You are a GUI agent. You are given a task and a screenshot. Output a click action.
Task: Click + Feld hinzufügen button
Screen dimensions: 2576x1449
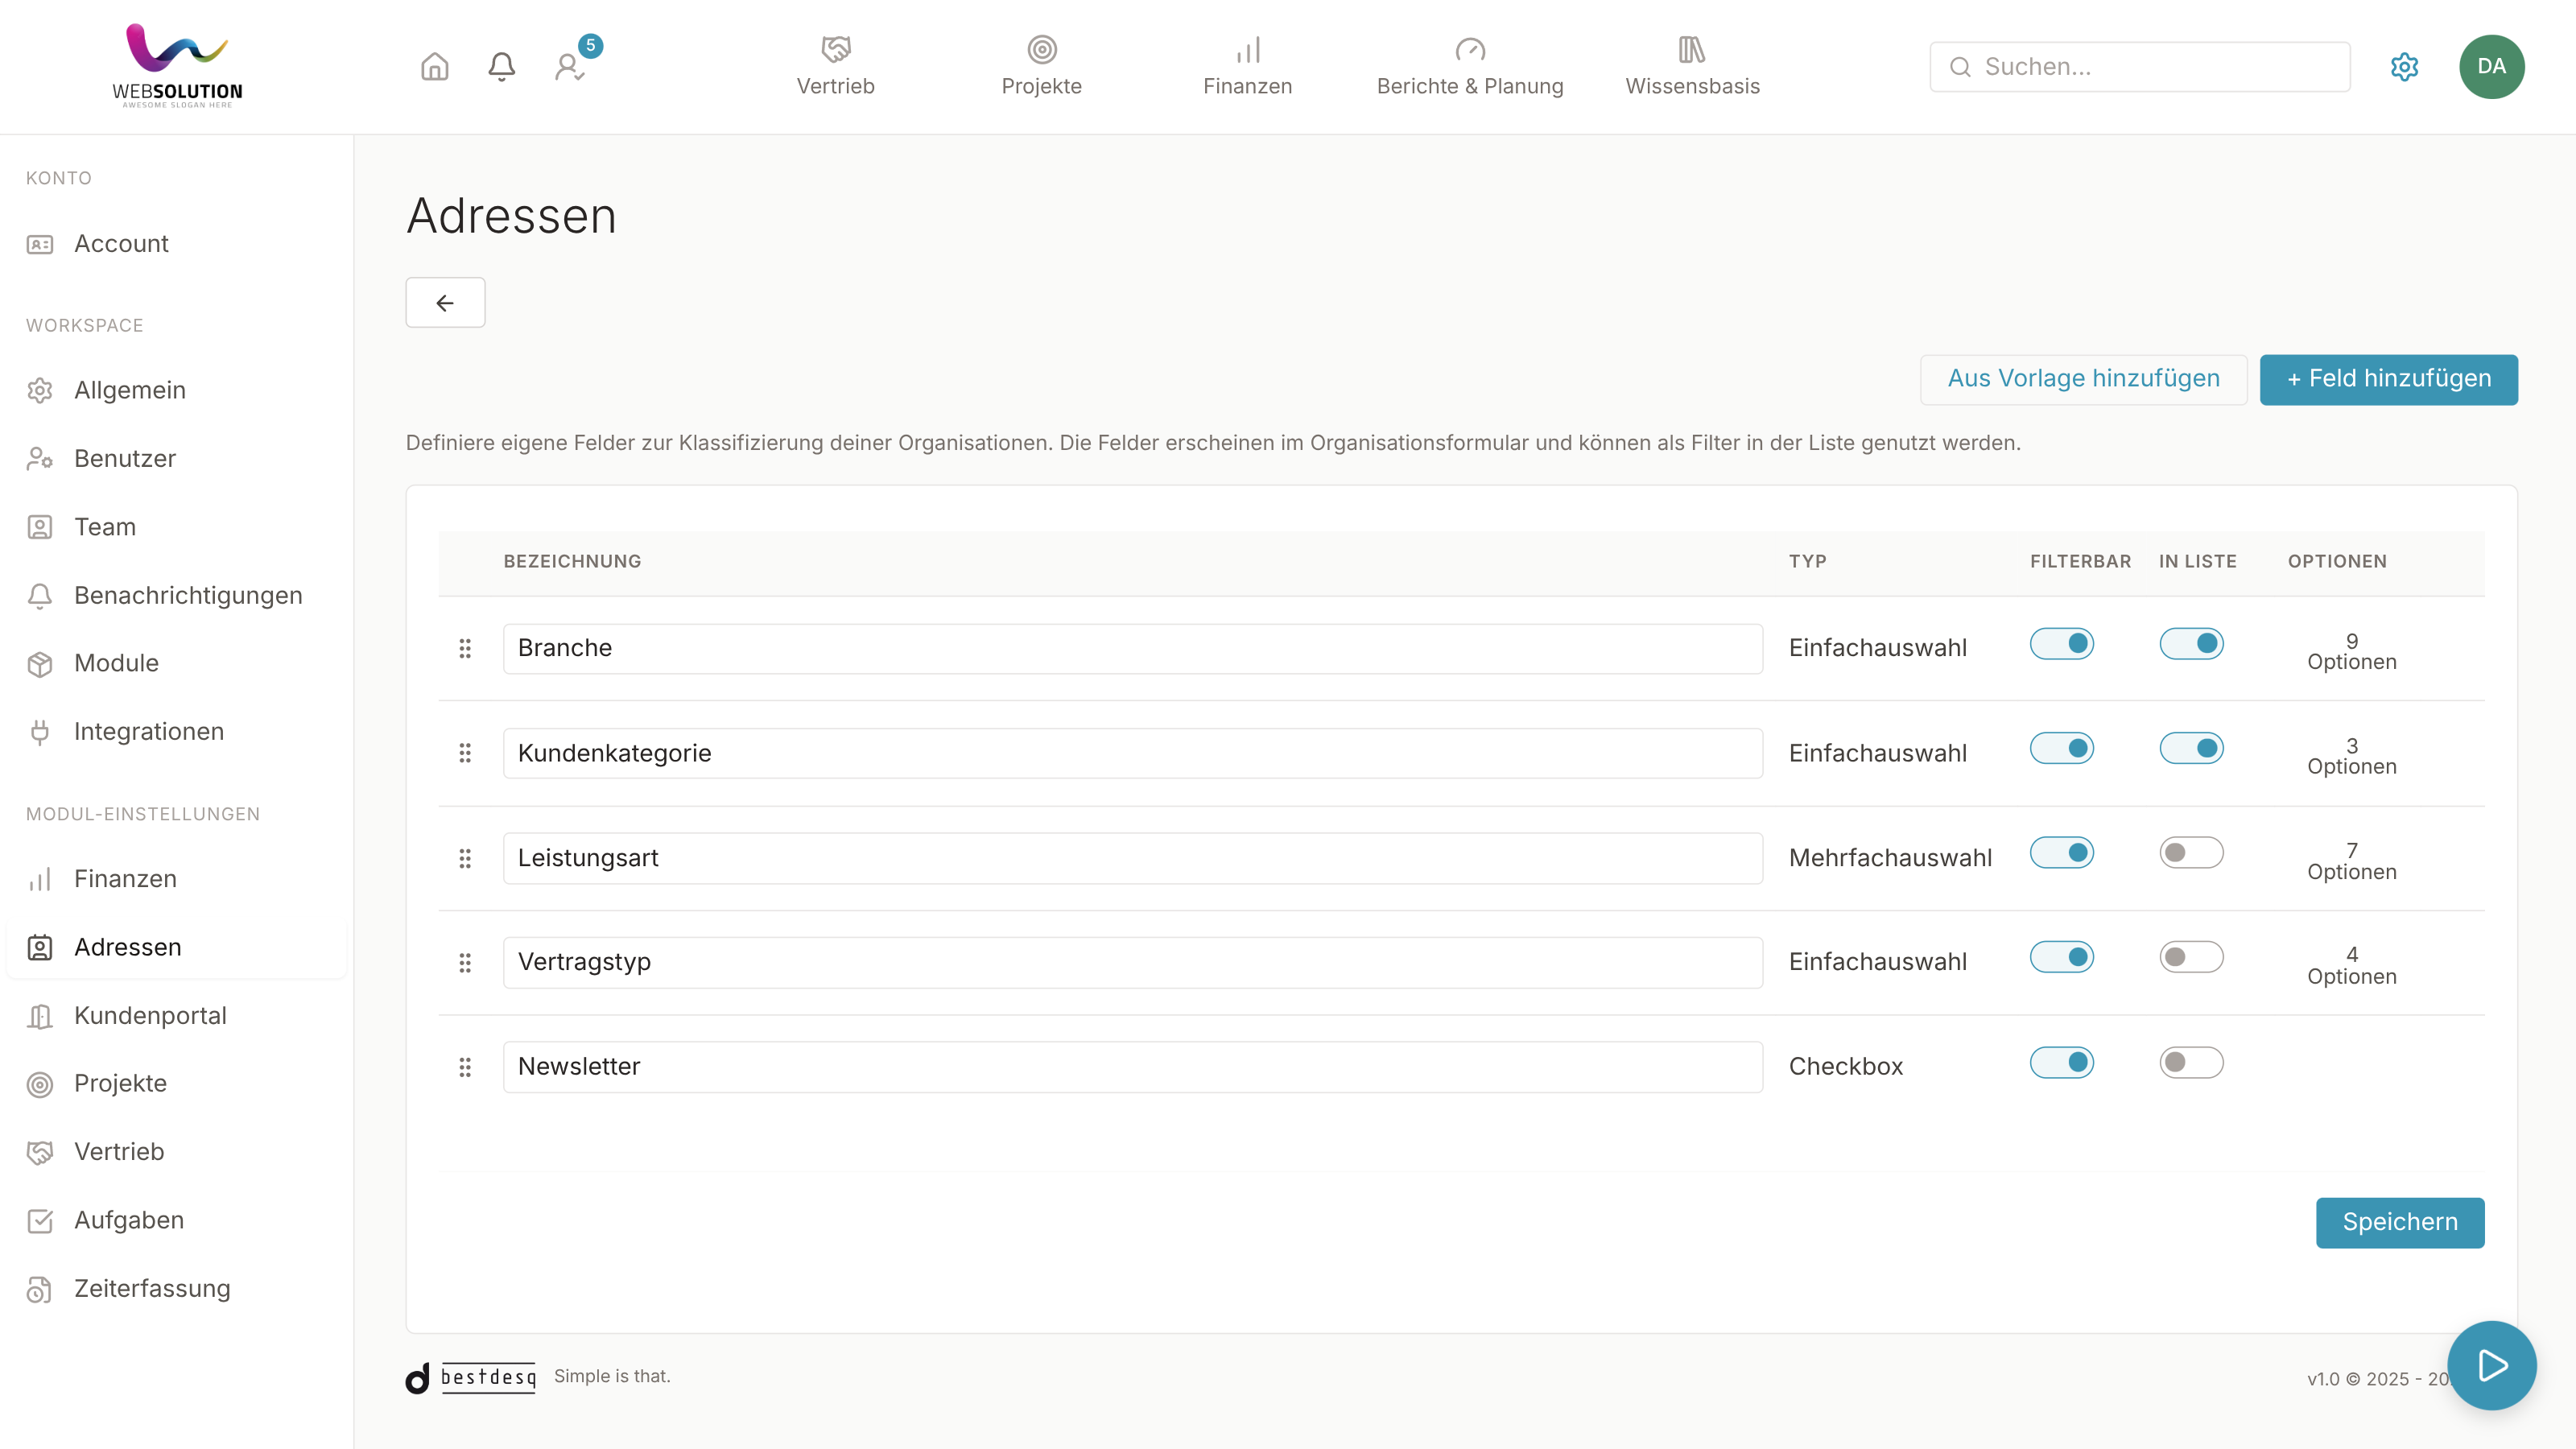[x=2388, y=379]
